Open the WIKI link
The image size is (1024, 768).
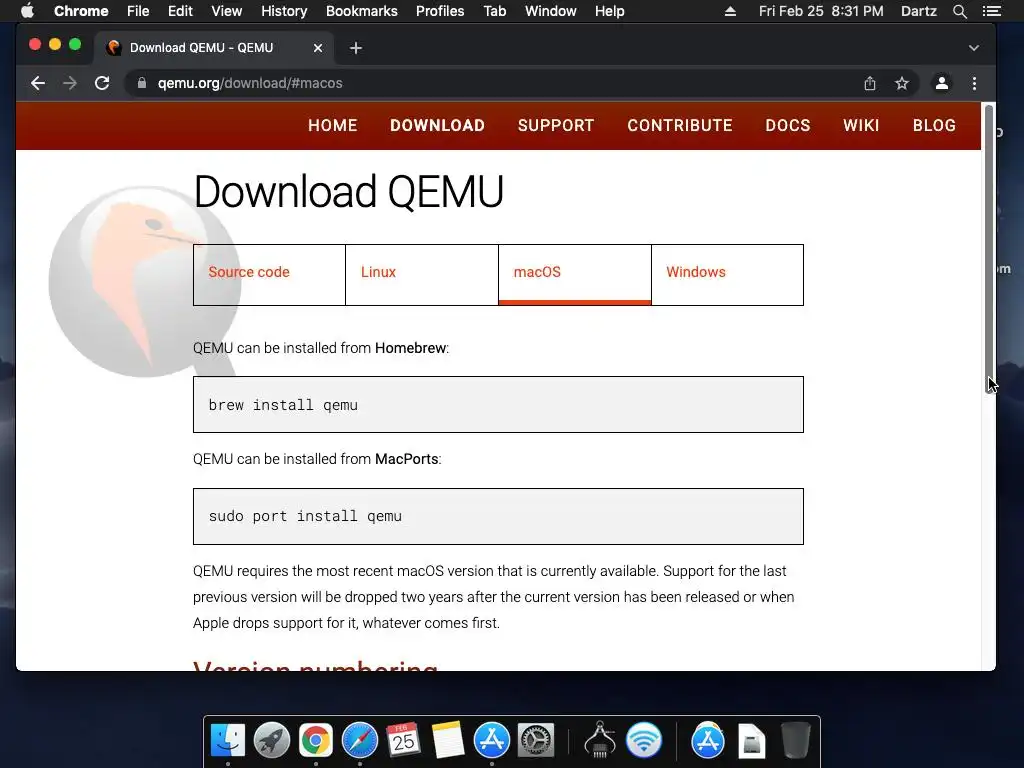(x=861, y=125)
